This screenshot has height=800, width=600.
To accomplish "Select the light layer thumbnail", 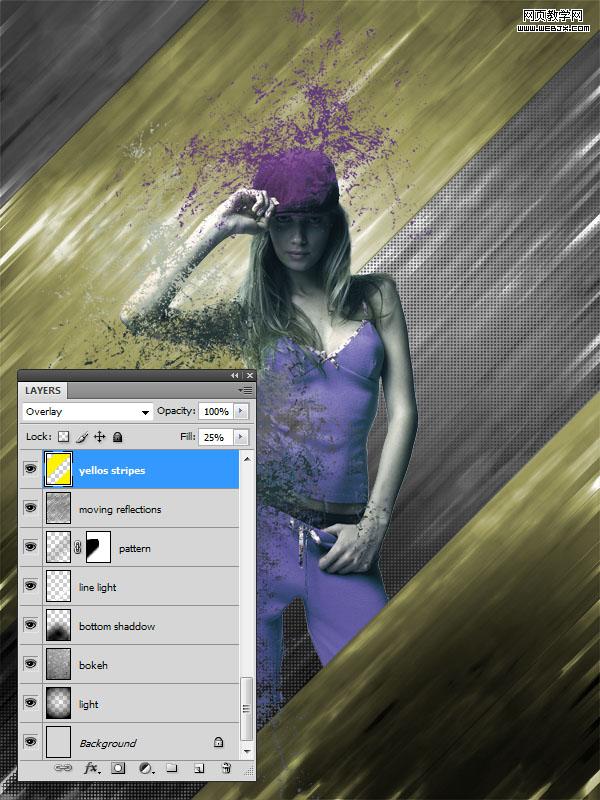I will tap(59, 703).
